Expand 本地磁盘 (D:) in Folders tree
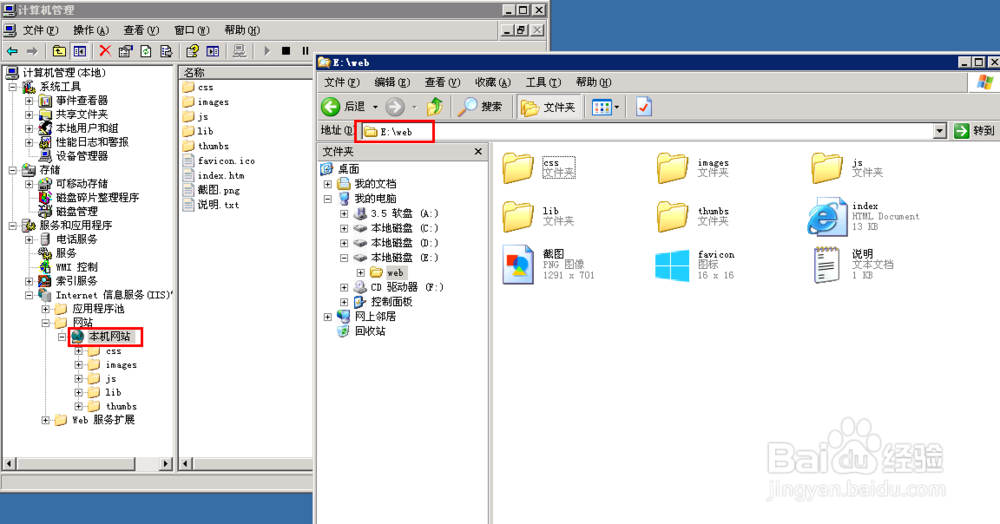This screenshot has height=524, width=1000. pos(344,243)
